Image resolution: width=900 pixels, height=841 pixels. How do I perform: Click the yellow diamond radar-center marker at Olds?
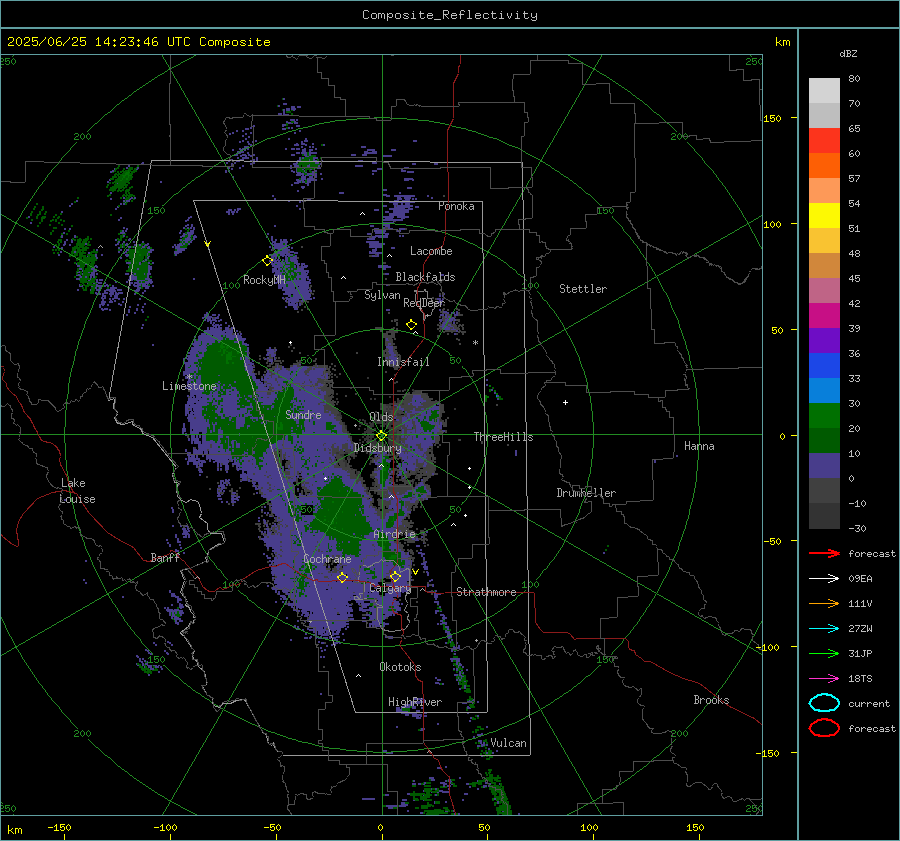(381, 436)
